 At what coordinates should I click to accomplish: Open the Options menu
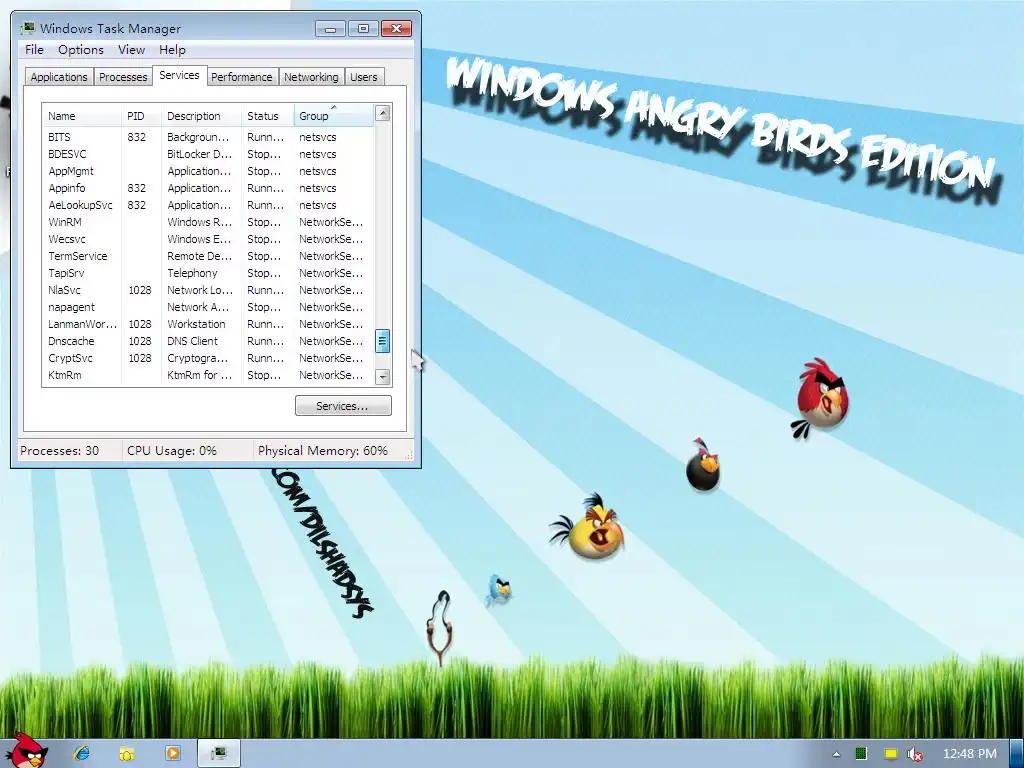click(80, 50)
